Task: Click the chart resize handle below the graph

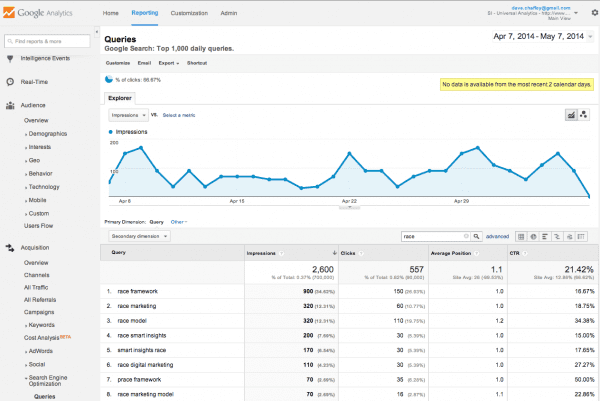Action: pyautogui.click(x=349, y=208)
